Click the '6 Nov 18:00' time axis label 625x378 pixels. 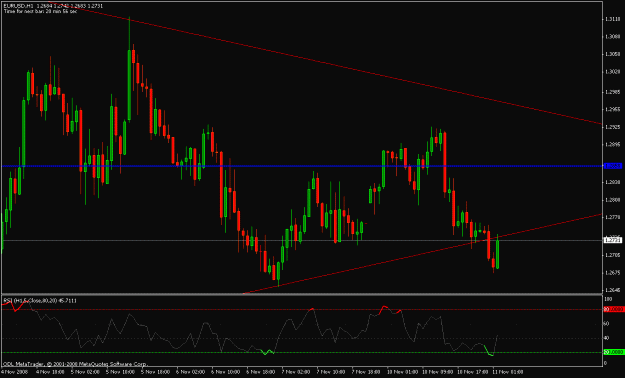point(260,372)
